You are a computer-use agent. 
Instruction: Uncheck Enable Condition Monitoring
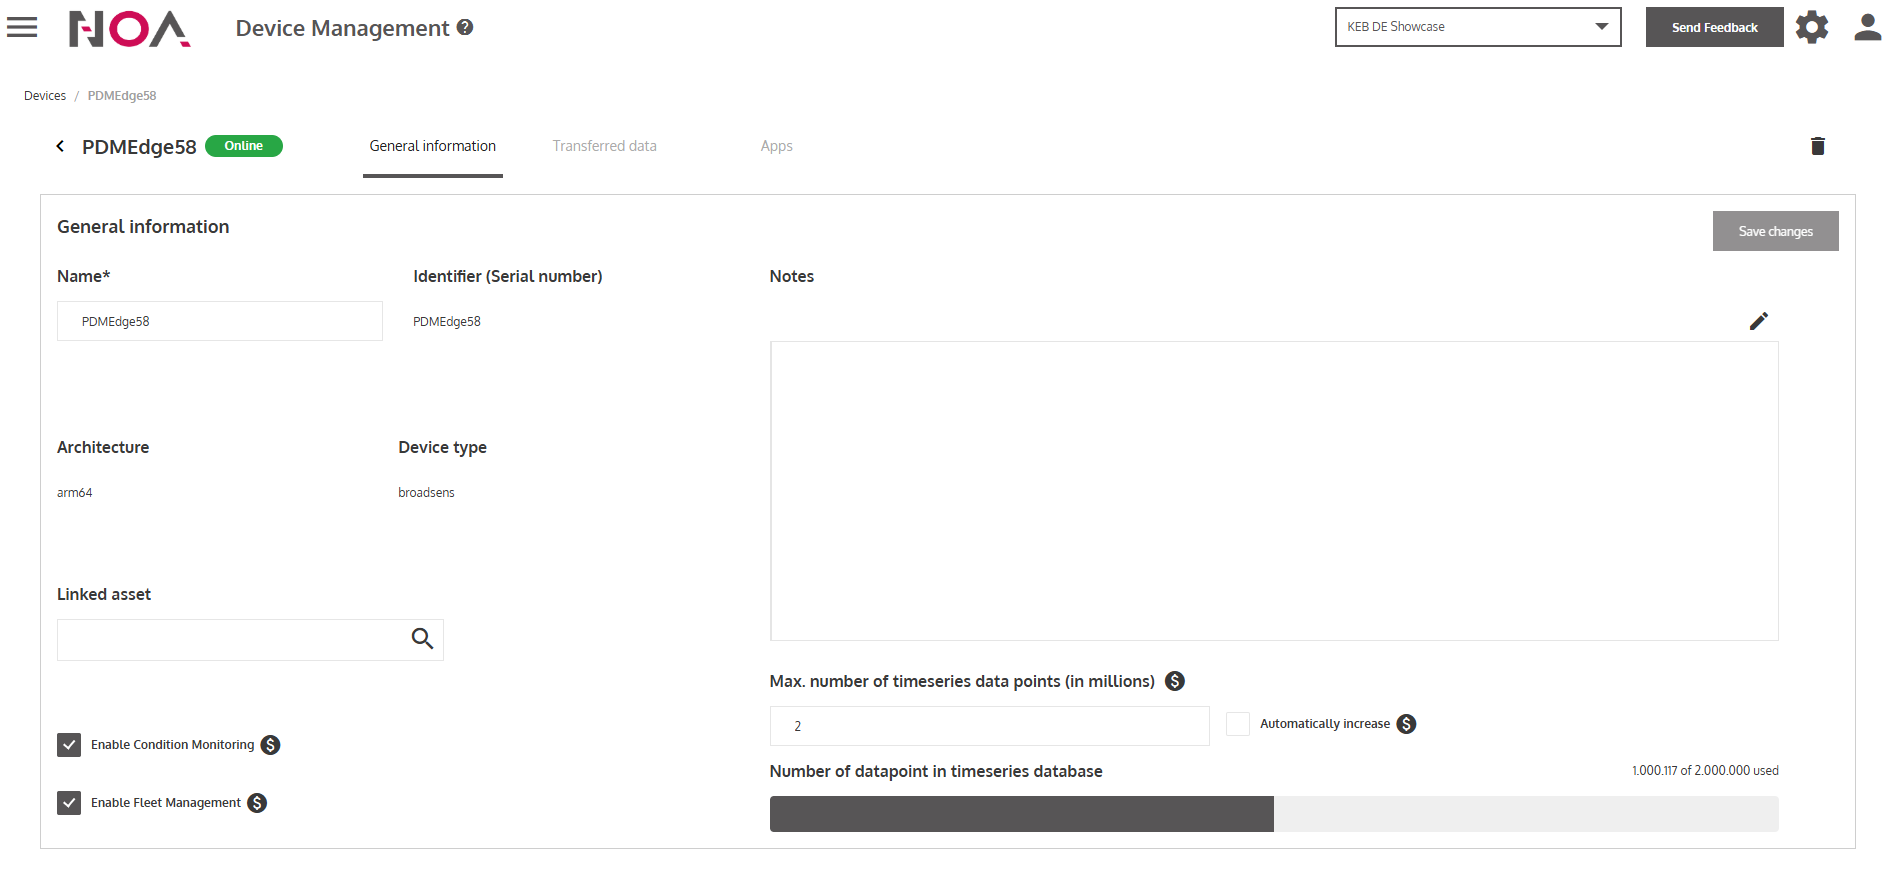[x=69, y=745]
